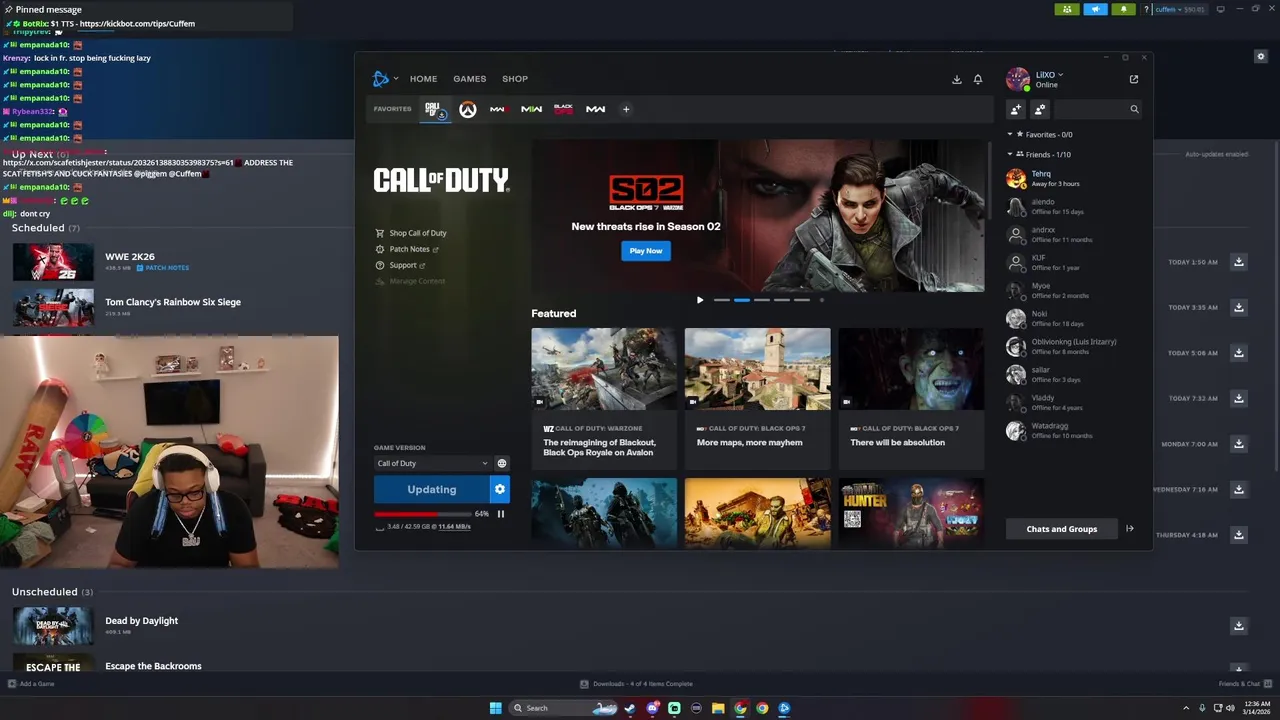The image size is (1280, 720).
Task: Play the banner carousel slideshow
Action: (x=700, y=300)
